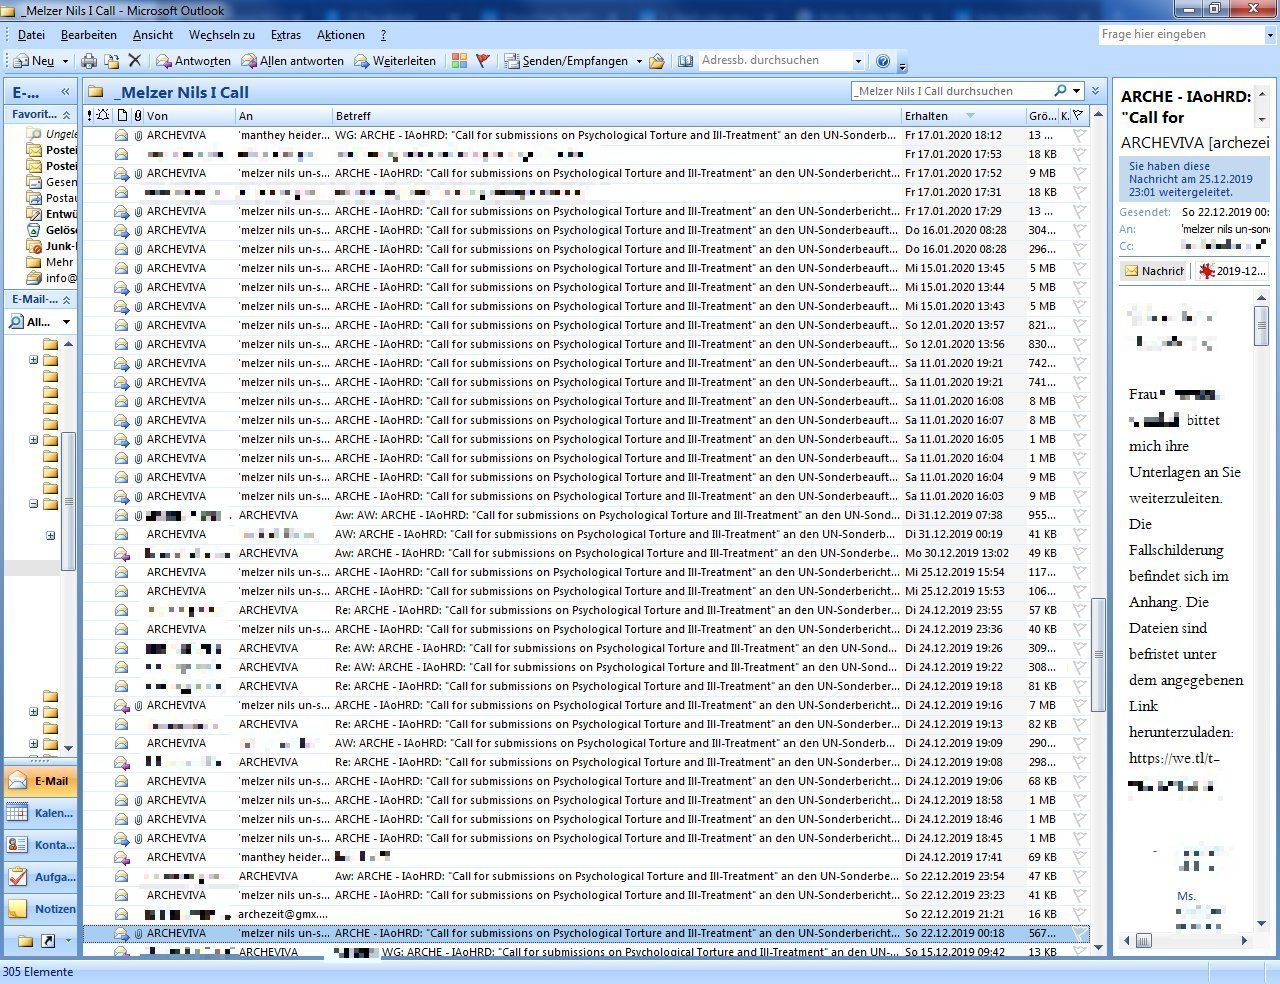Open the Ansicht menu

[153, 34]
